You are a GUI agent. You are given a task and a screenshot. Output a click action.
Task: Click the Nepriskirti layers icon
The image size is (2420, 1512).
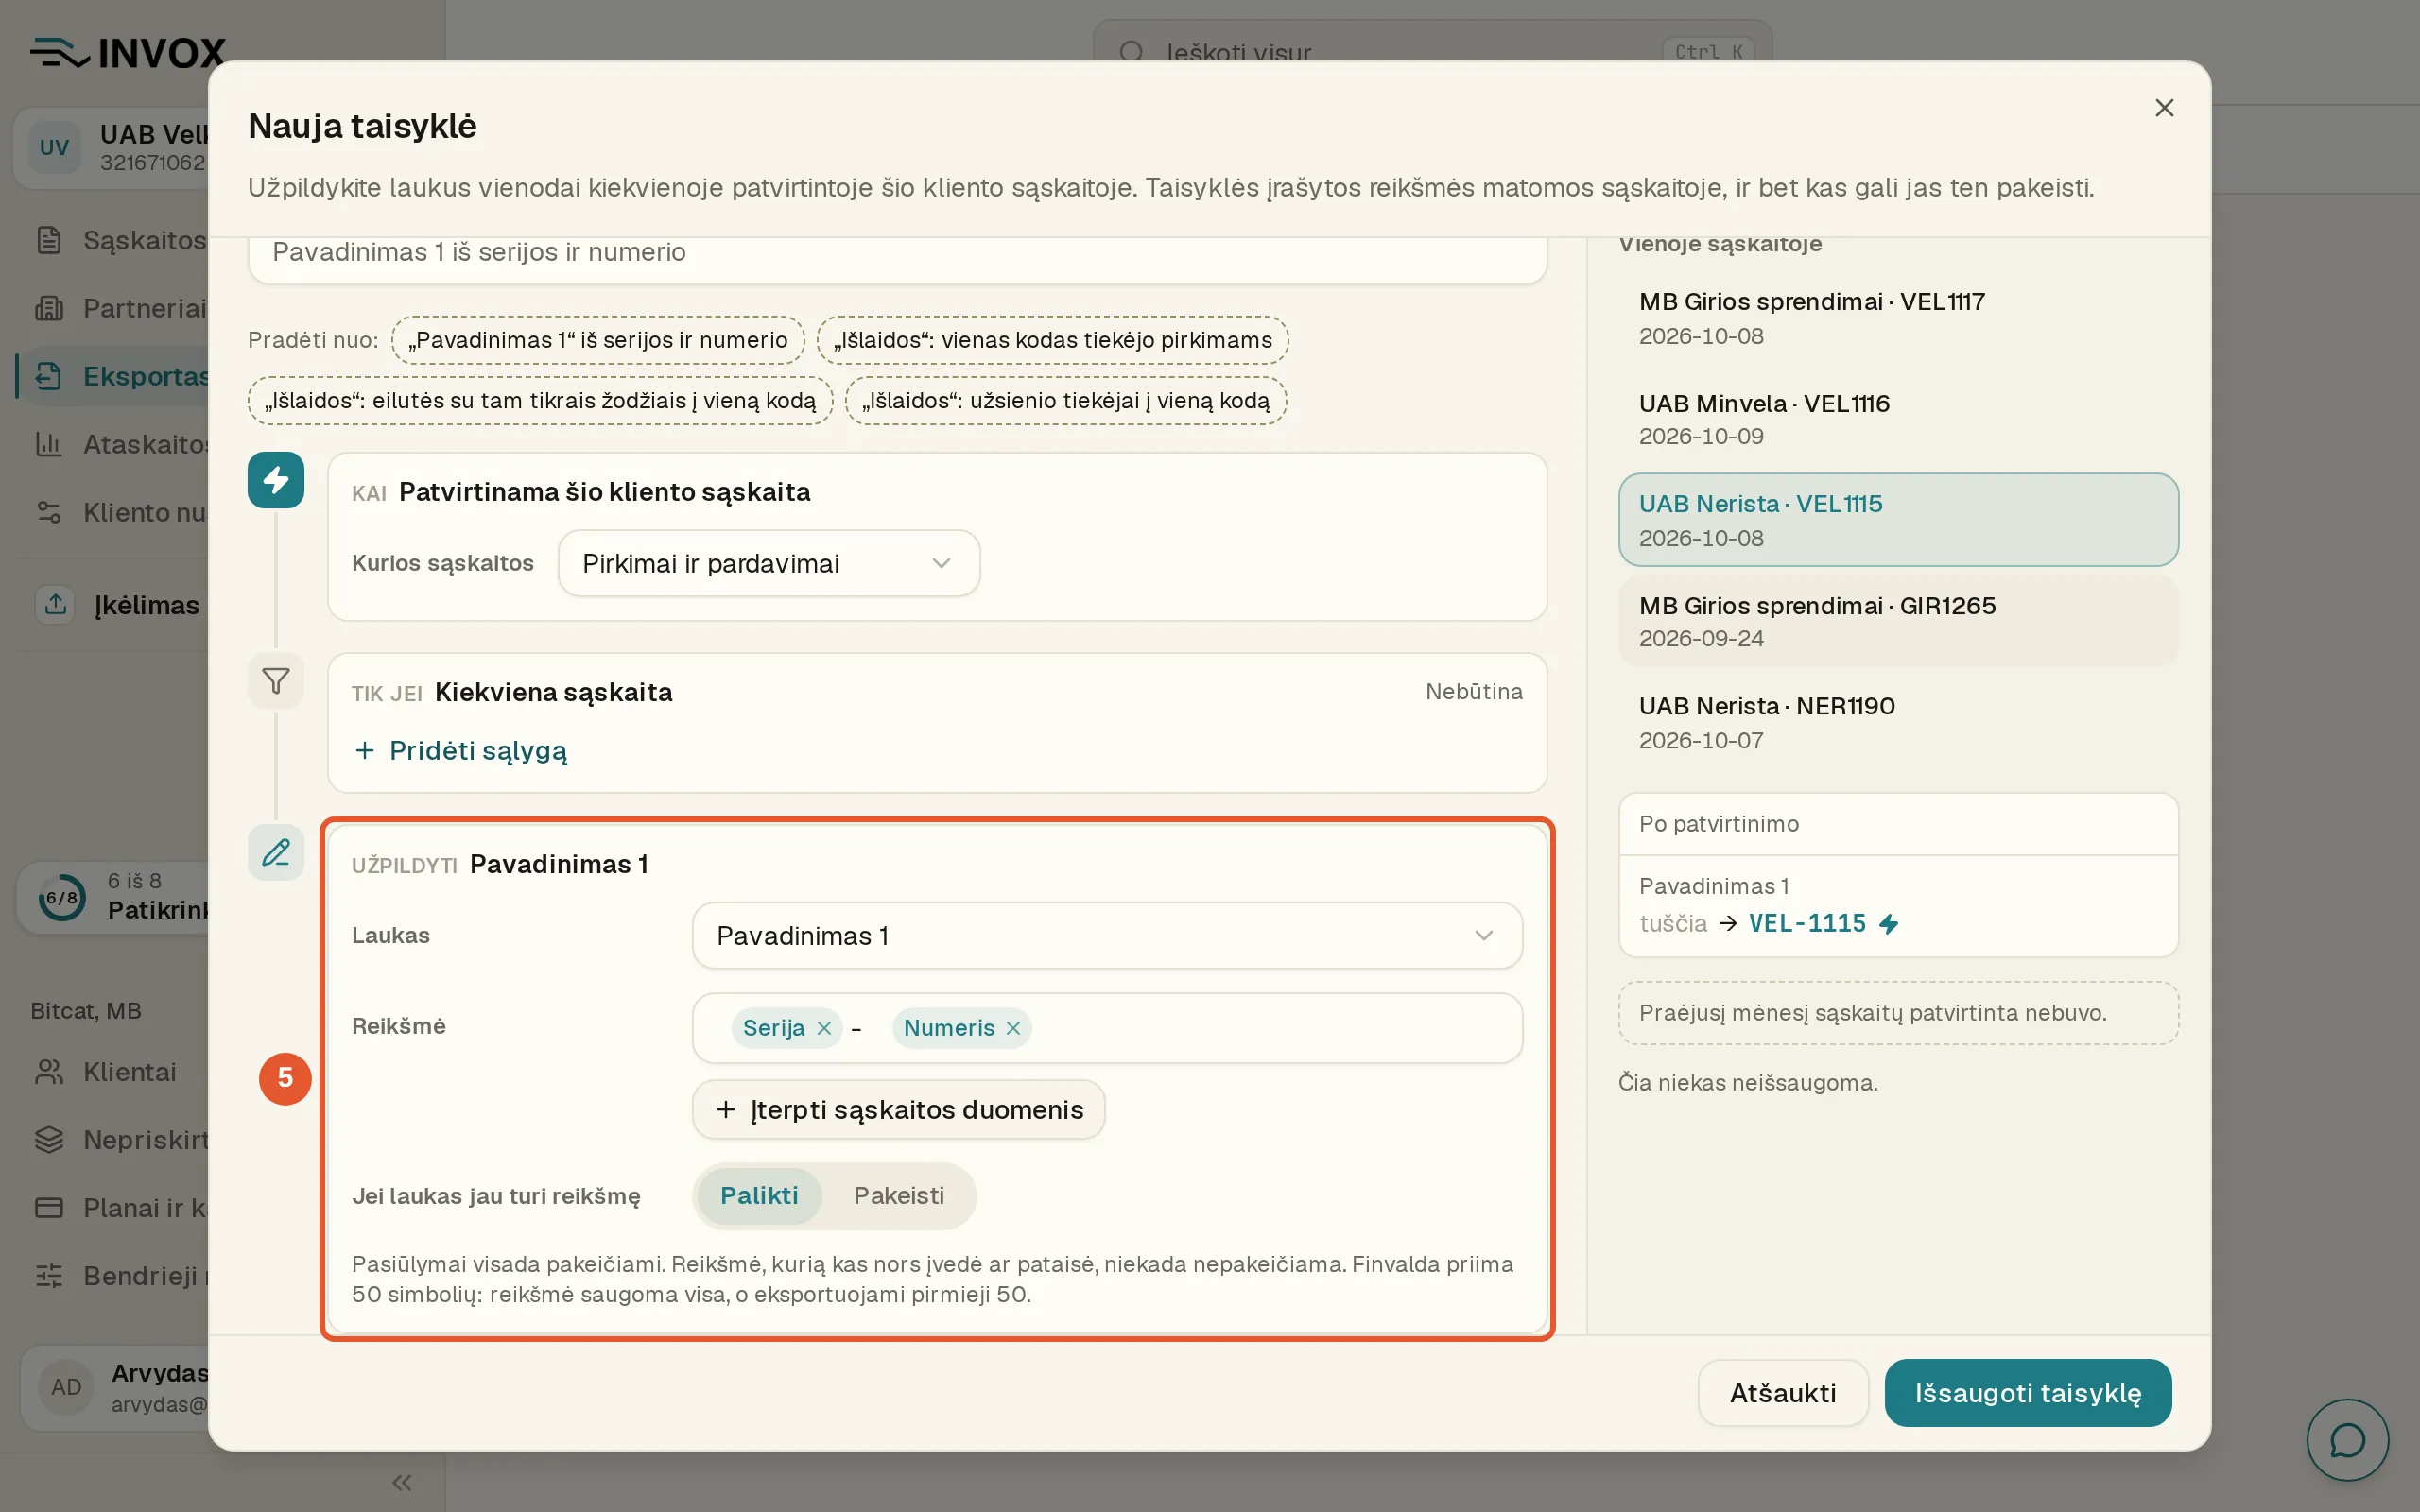[x=49, y=1140]
